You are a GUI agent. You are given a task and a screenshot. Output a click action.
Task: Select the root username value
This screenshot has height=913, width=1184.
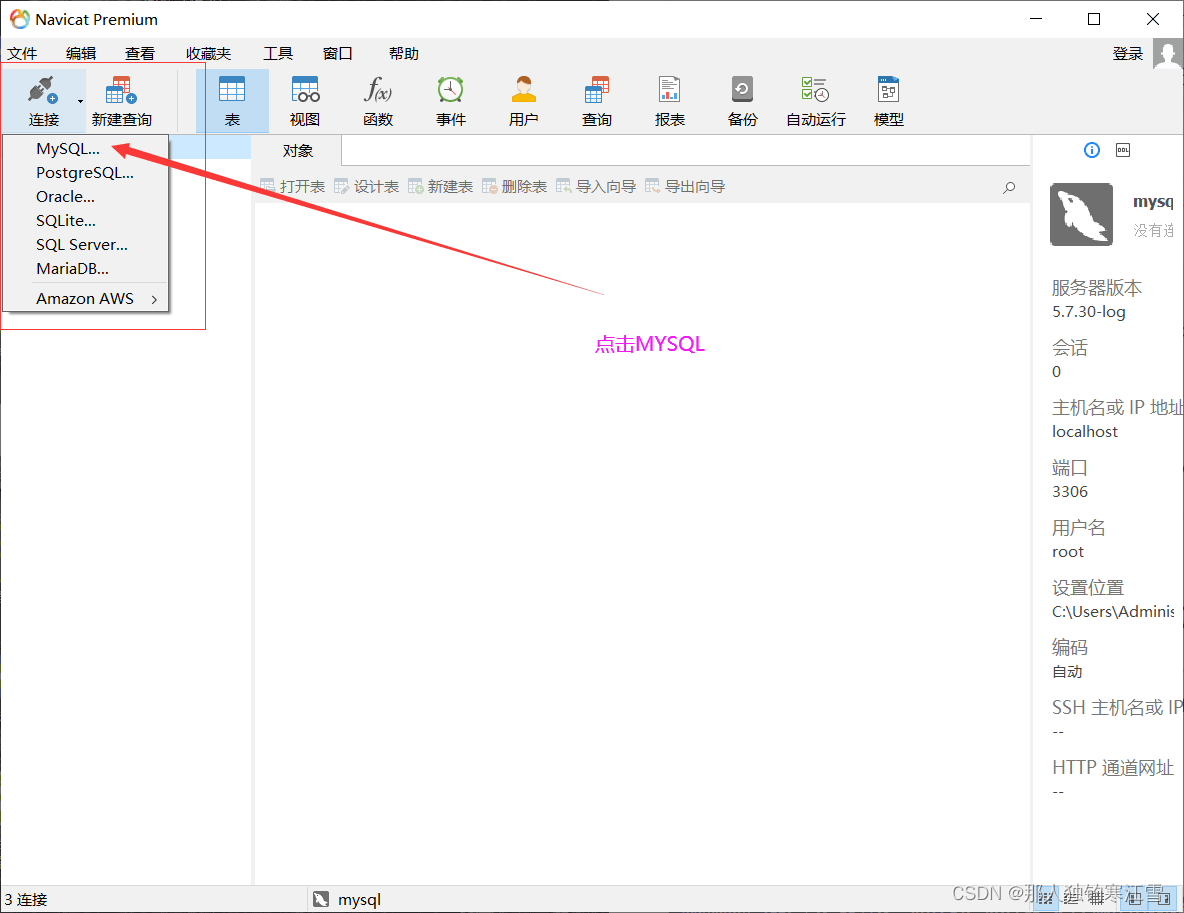(1068, 552)
